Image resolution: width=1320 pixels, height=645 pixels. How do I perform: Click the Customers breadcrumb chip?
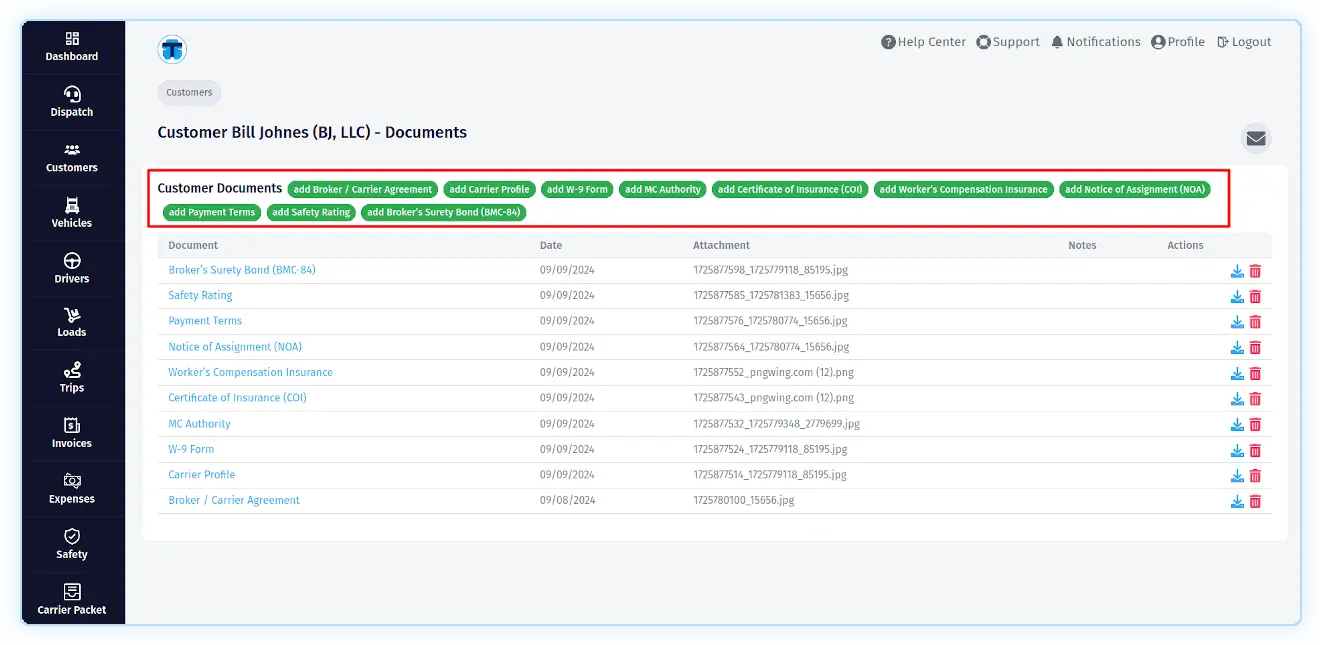(189, 93)
